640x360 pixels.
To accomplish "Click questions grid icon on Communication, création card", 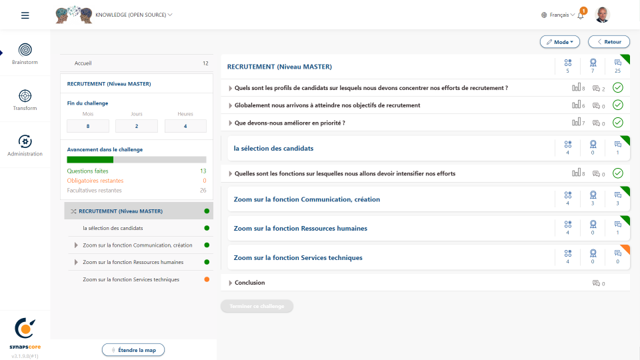I will tap(568, 195).
